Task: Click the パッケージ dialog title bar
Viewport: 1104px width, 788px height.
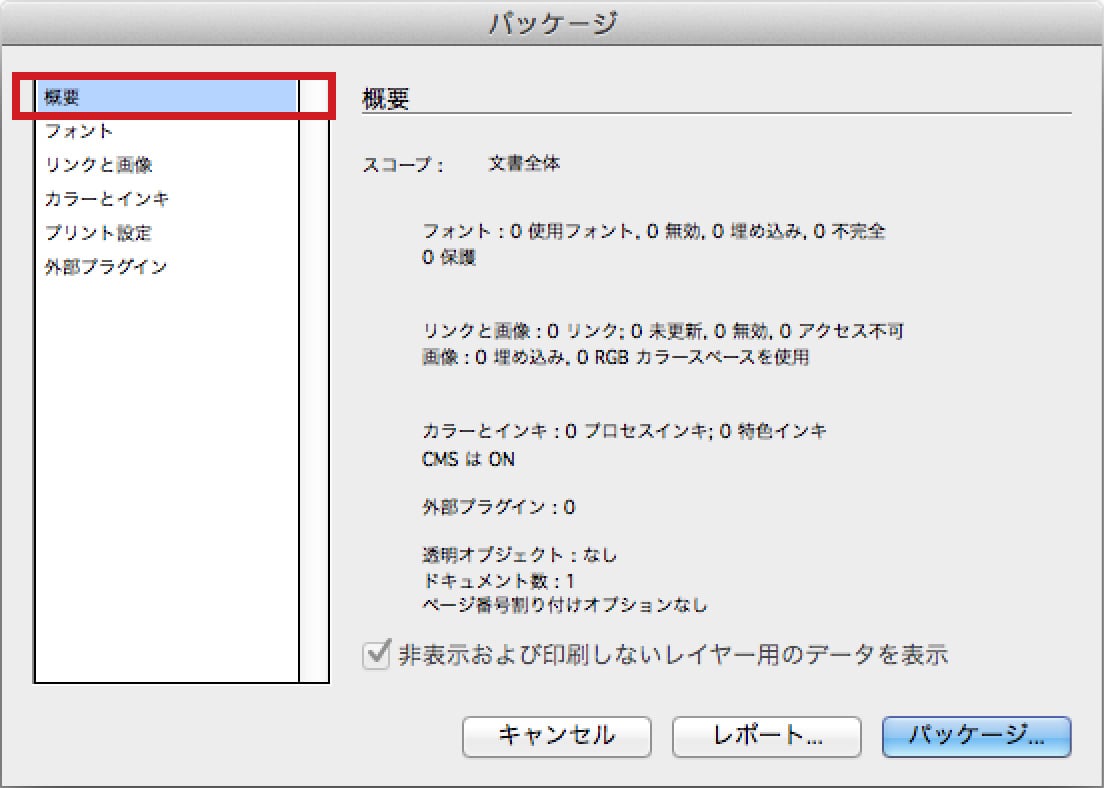Action: coord(552,23)
